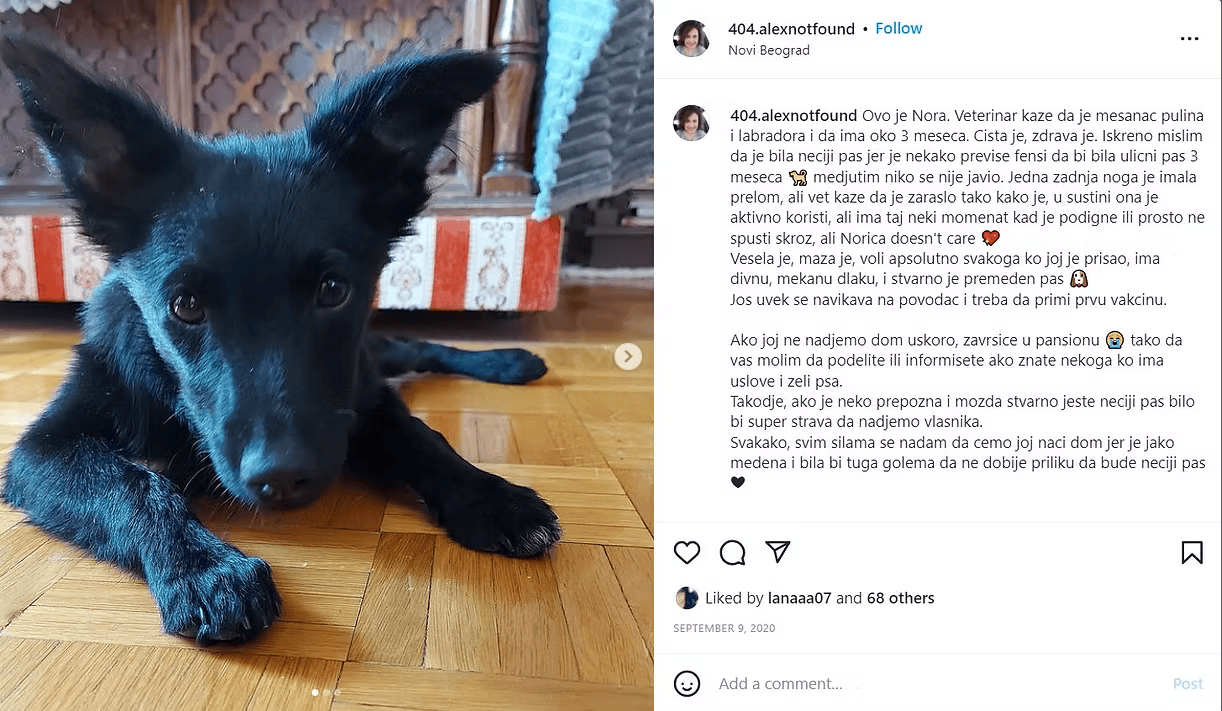Open comments via the speech bubble icon
The image size is (1222, 711).
[x=733, y=552]
